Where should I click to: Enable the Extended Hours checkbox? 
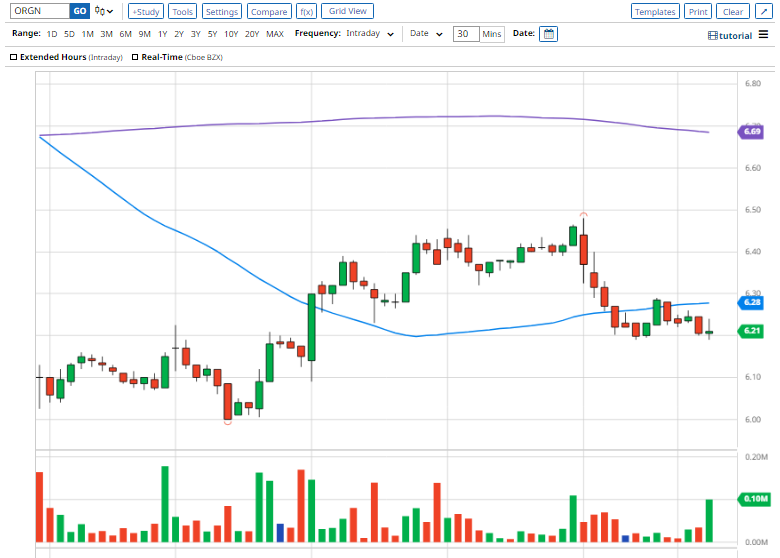(13, 57)
